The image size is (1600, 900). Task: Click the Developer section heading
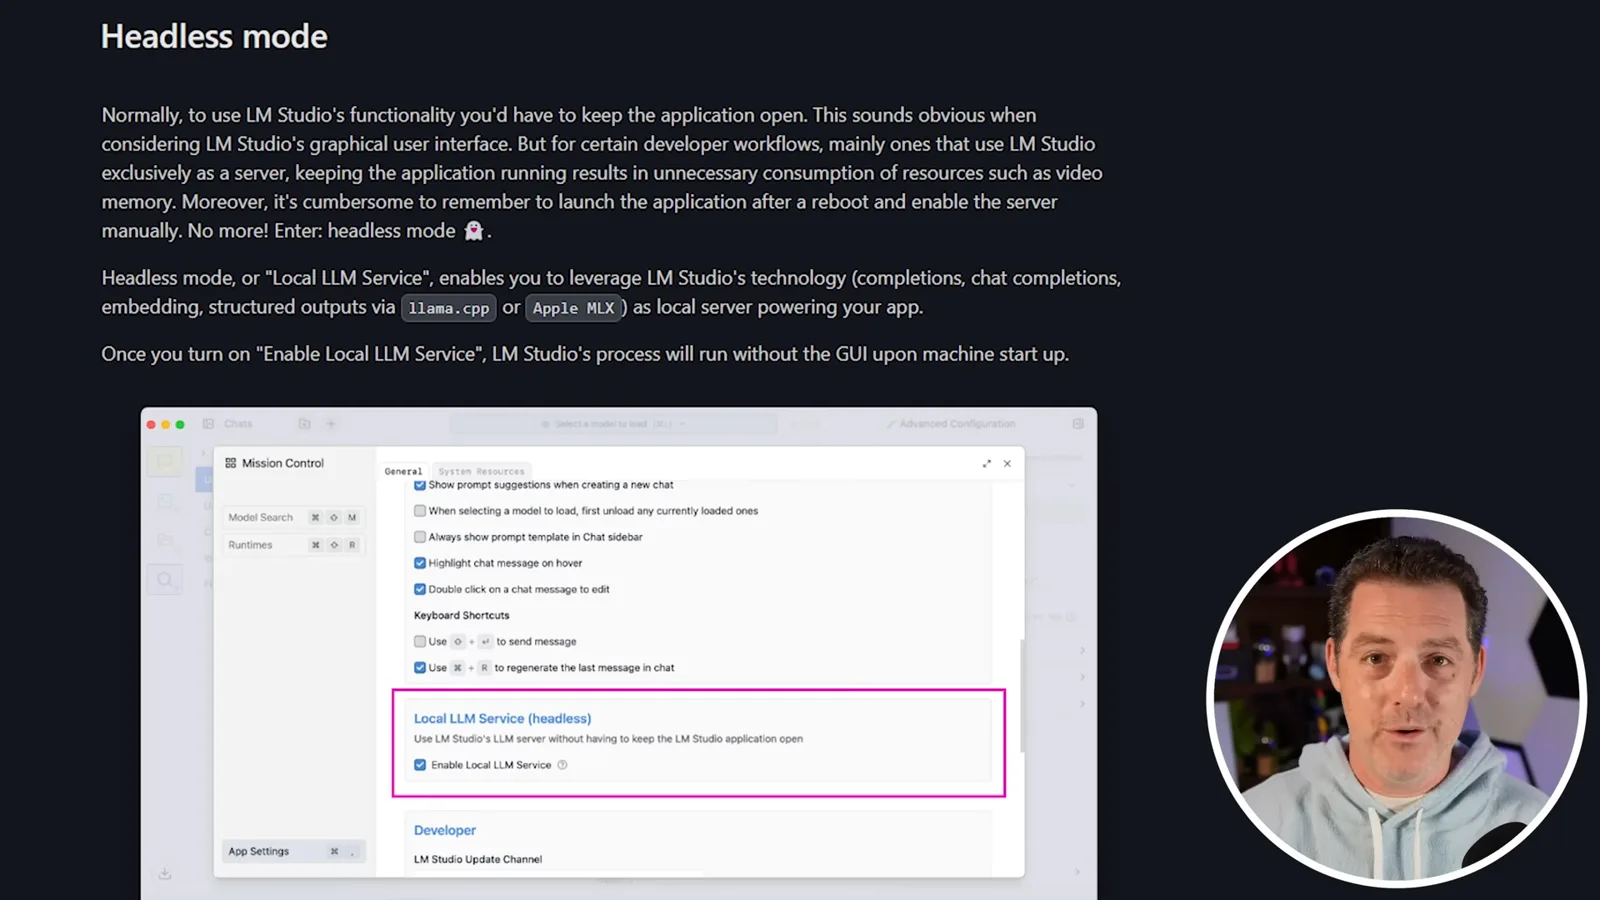[x=445, y=830]
